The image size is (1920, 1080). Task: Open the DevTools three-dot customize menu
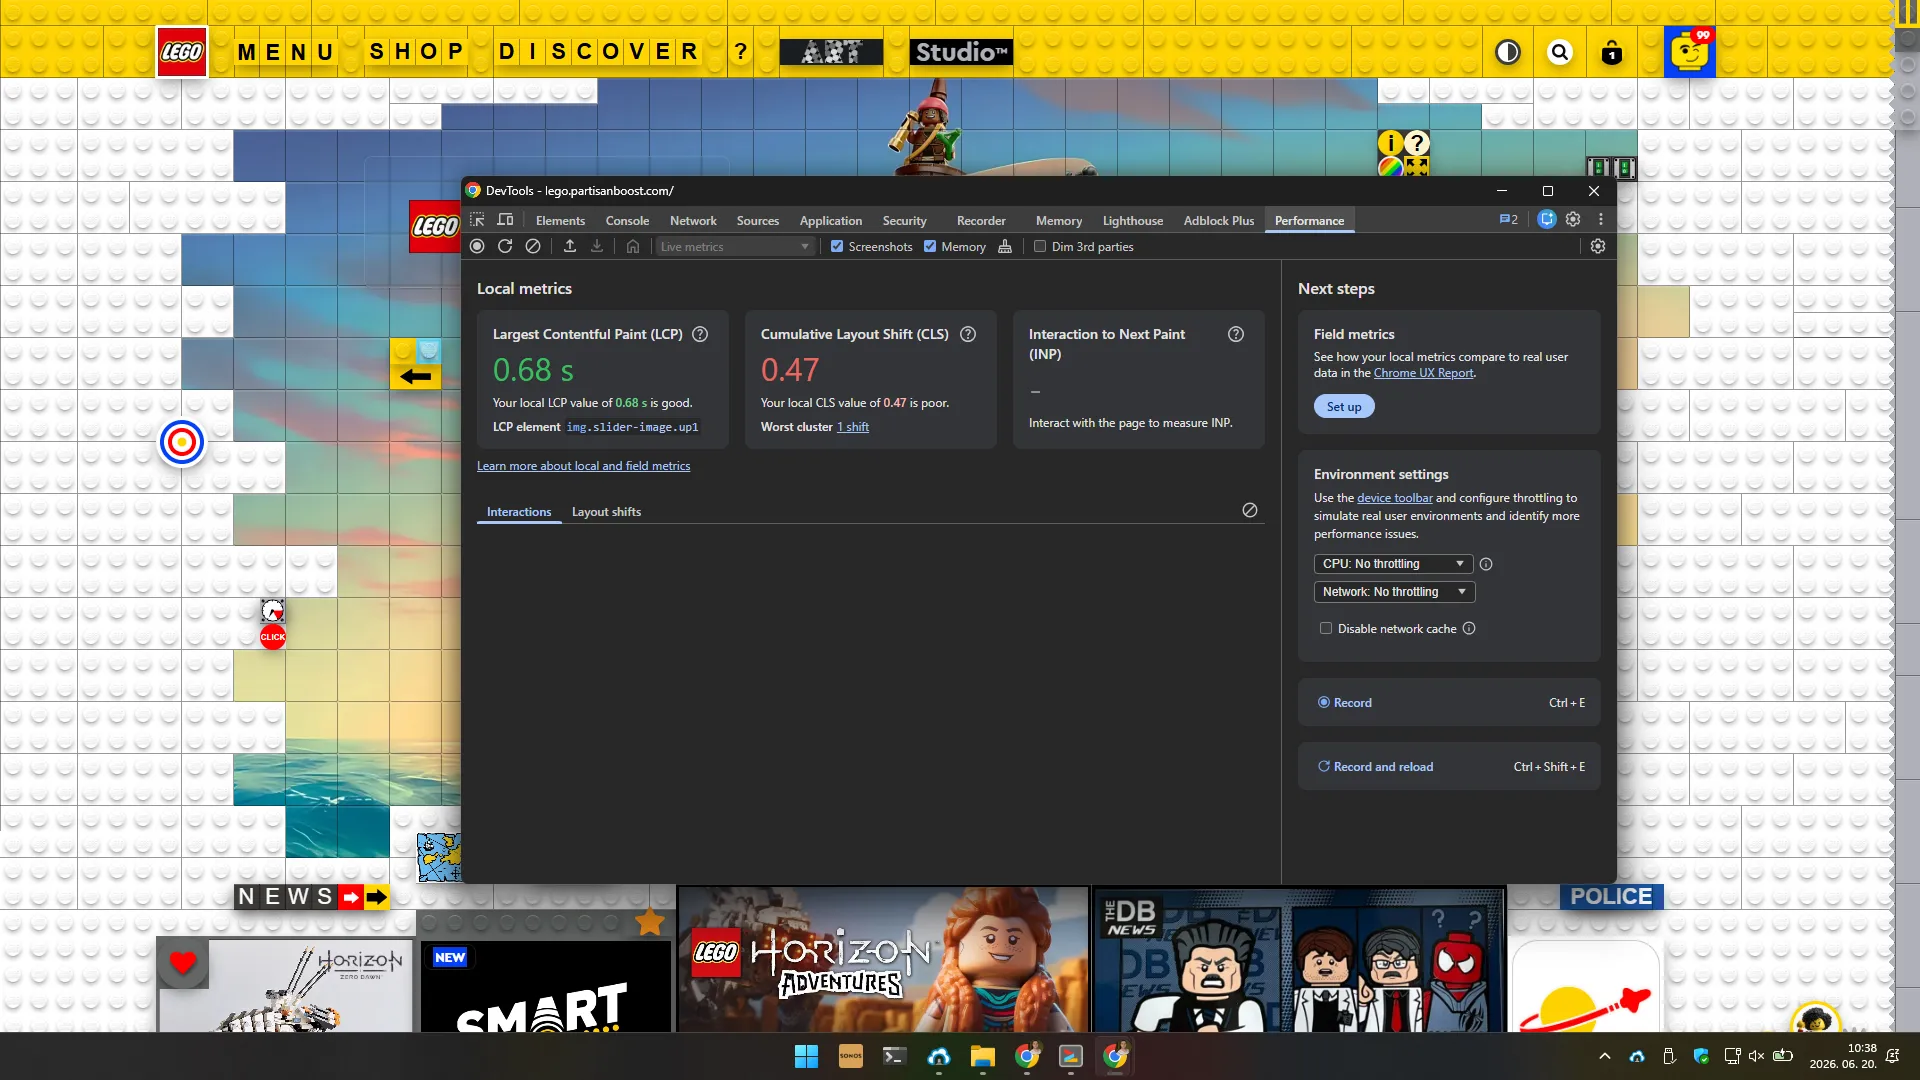1601,220
